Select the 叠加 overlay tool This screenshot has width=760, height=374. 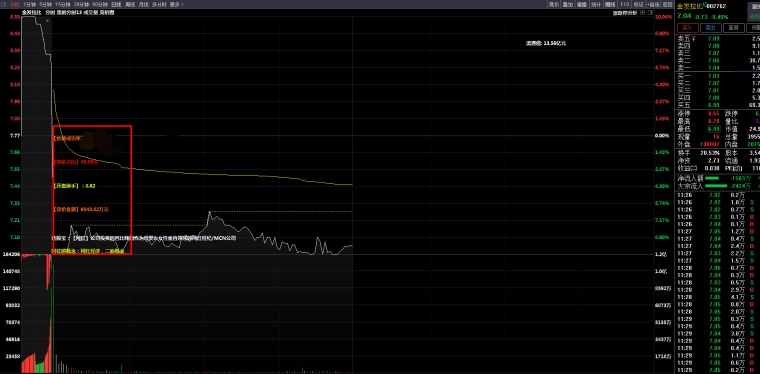[568, 4]
